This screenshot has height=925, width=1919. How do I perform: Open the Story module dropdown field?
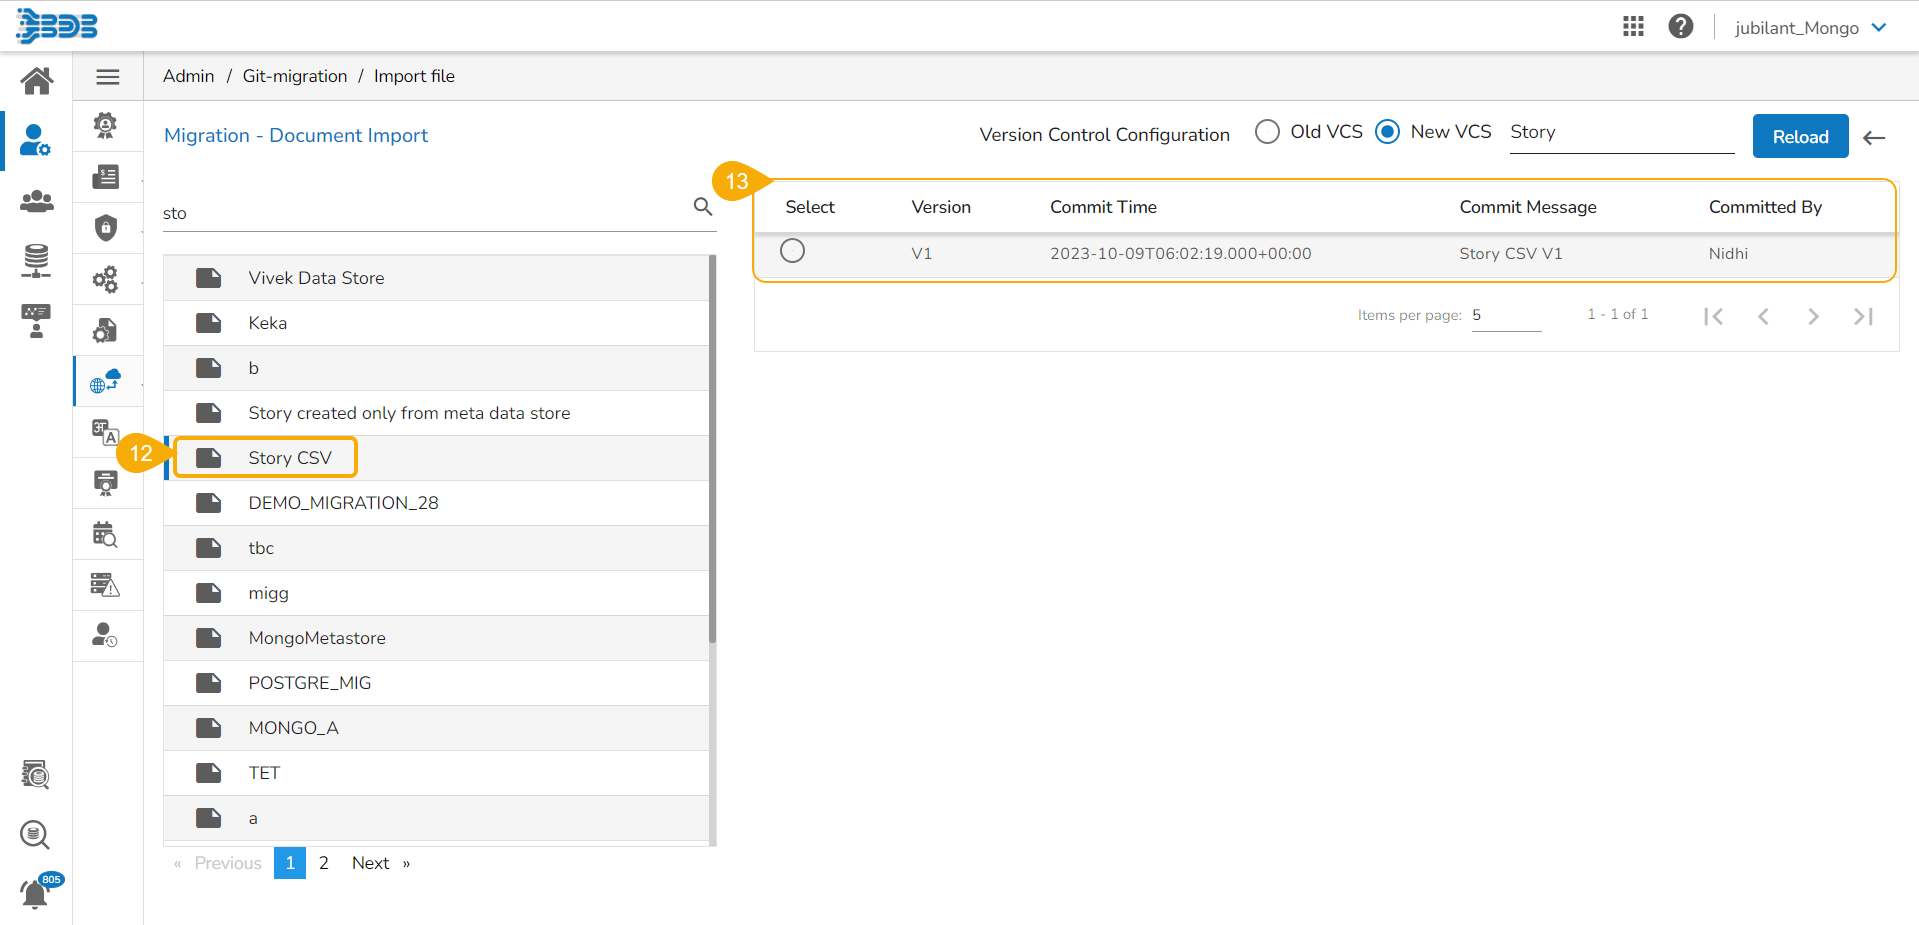(1620, 133)
